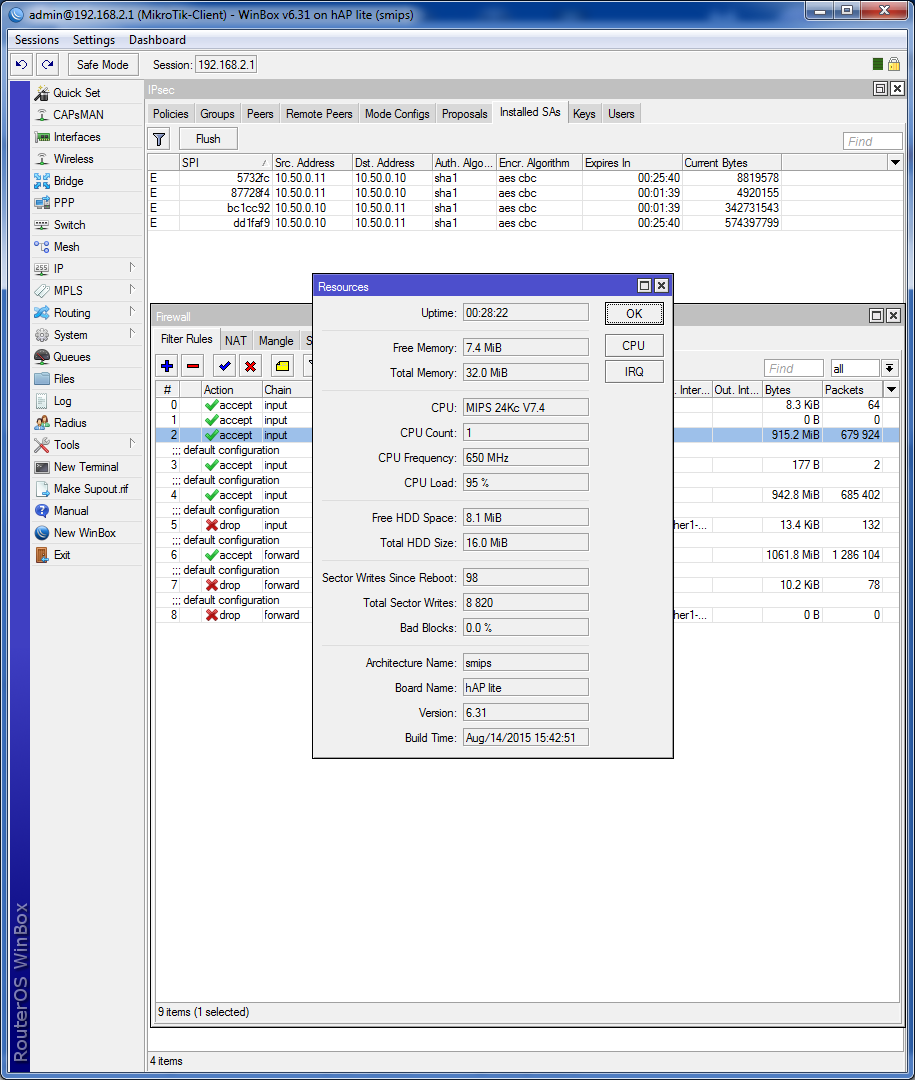
Task: Click the Undo arrow icon
Action: 21,65
